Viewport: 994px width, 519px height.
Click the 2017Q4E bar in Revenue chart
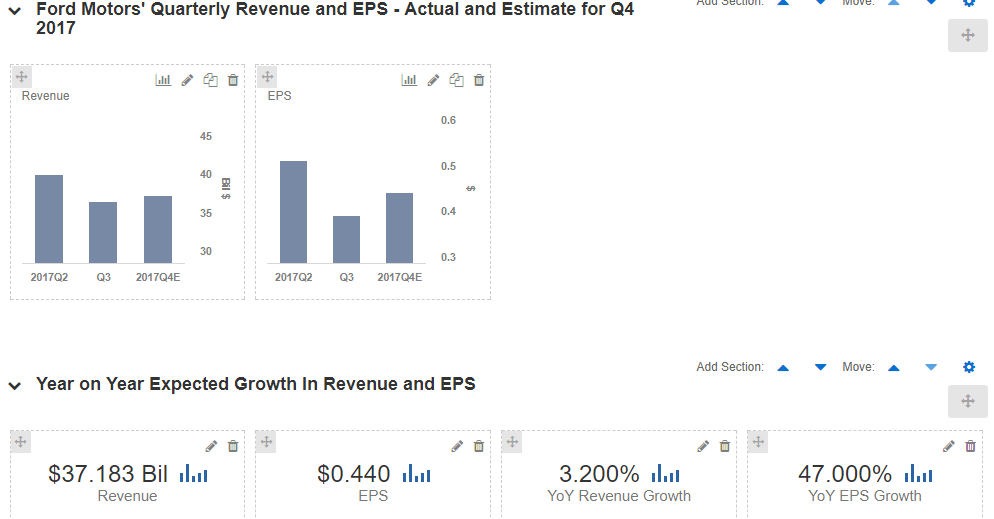158,229
